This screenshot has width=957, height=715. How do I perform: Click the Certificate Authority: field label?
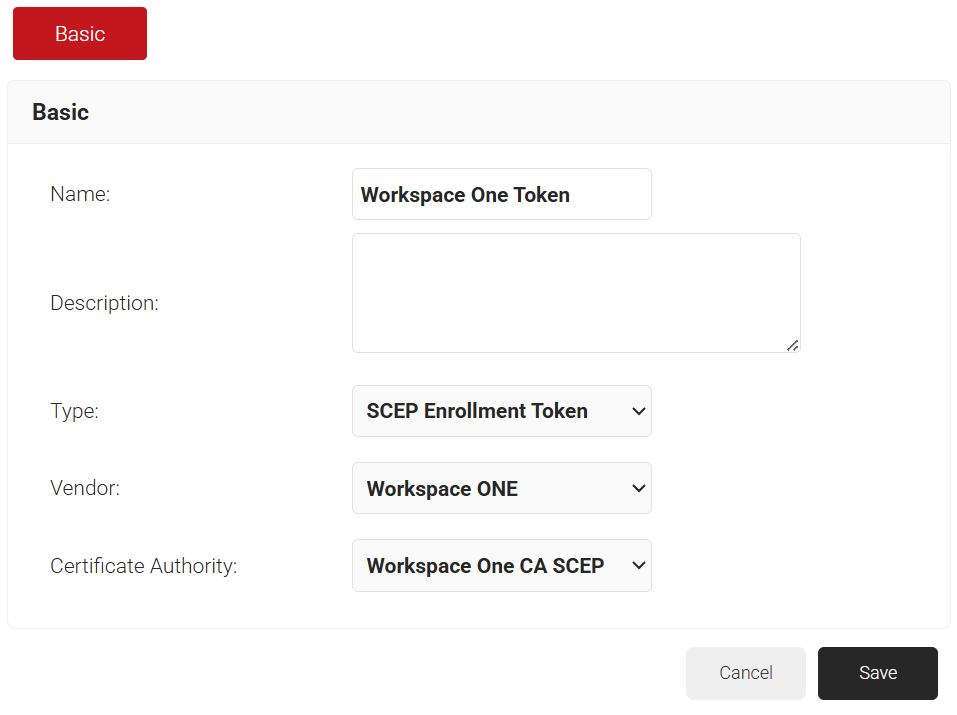[x=143, y=566]
